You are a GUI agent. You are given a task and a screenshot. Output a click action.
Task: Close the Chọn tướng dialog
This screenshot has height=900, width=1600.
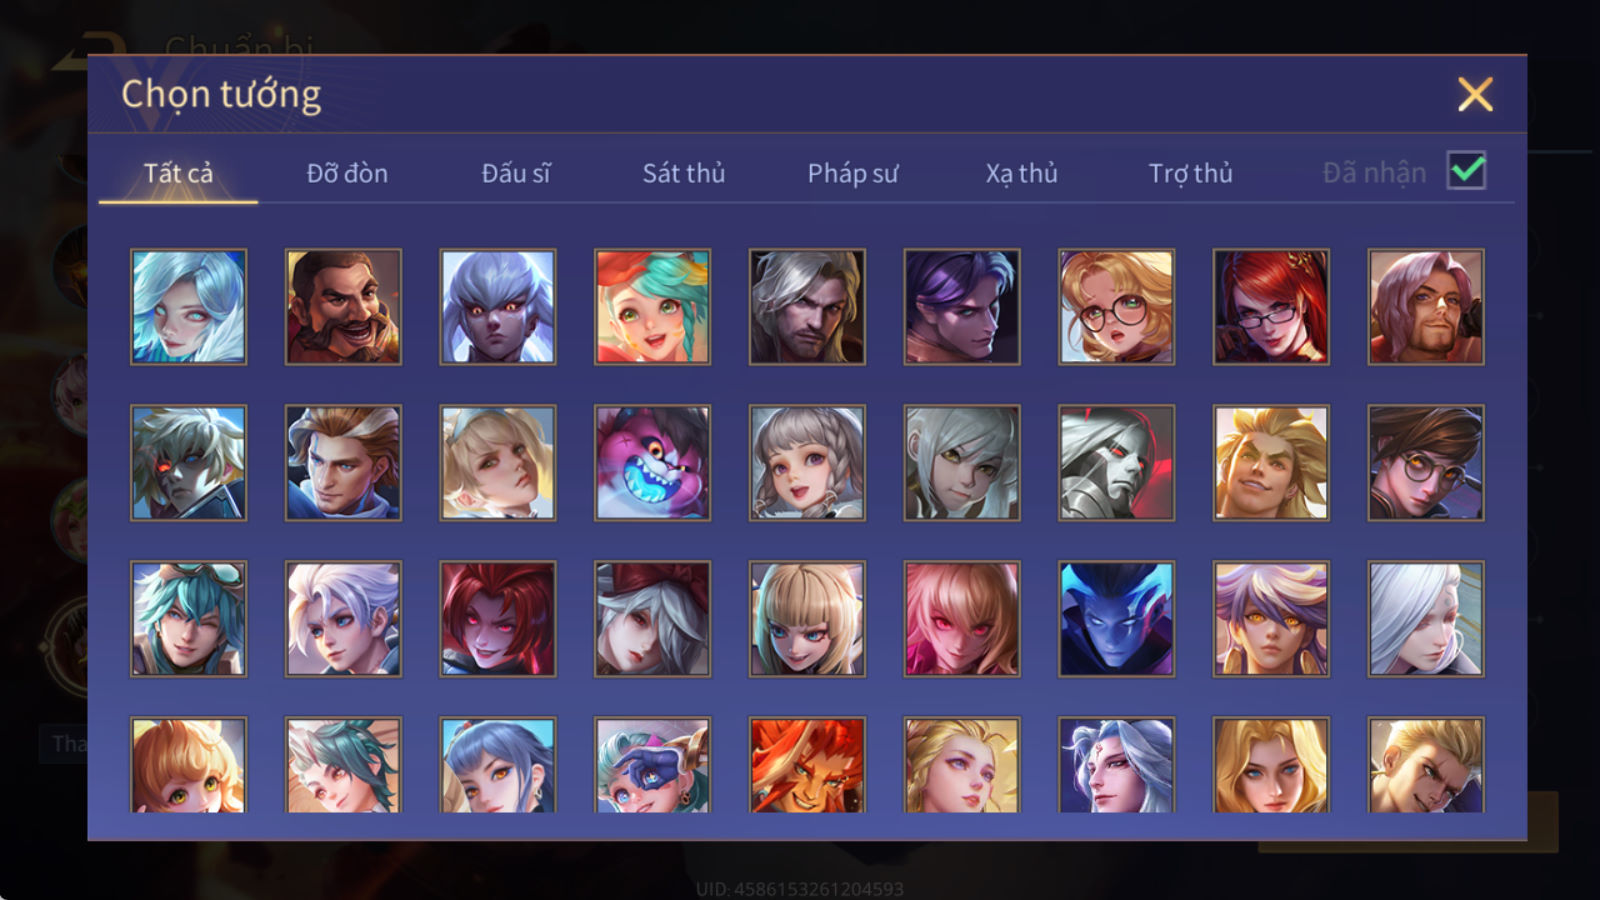click(1475, 95)
